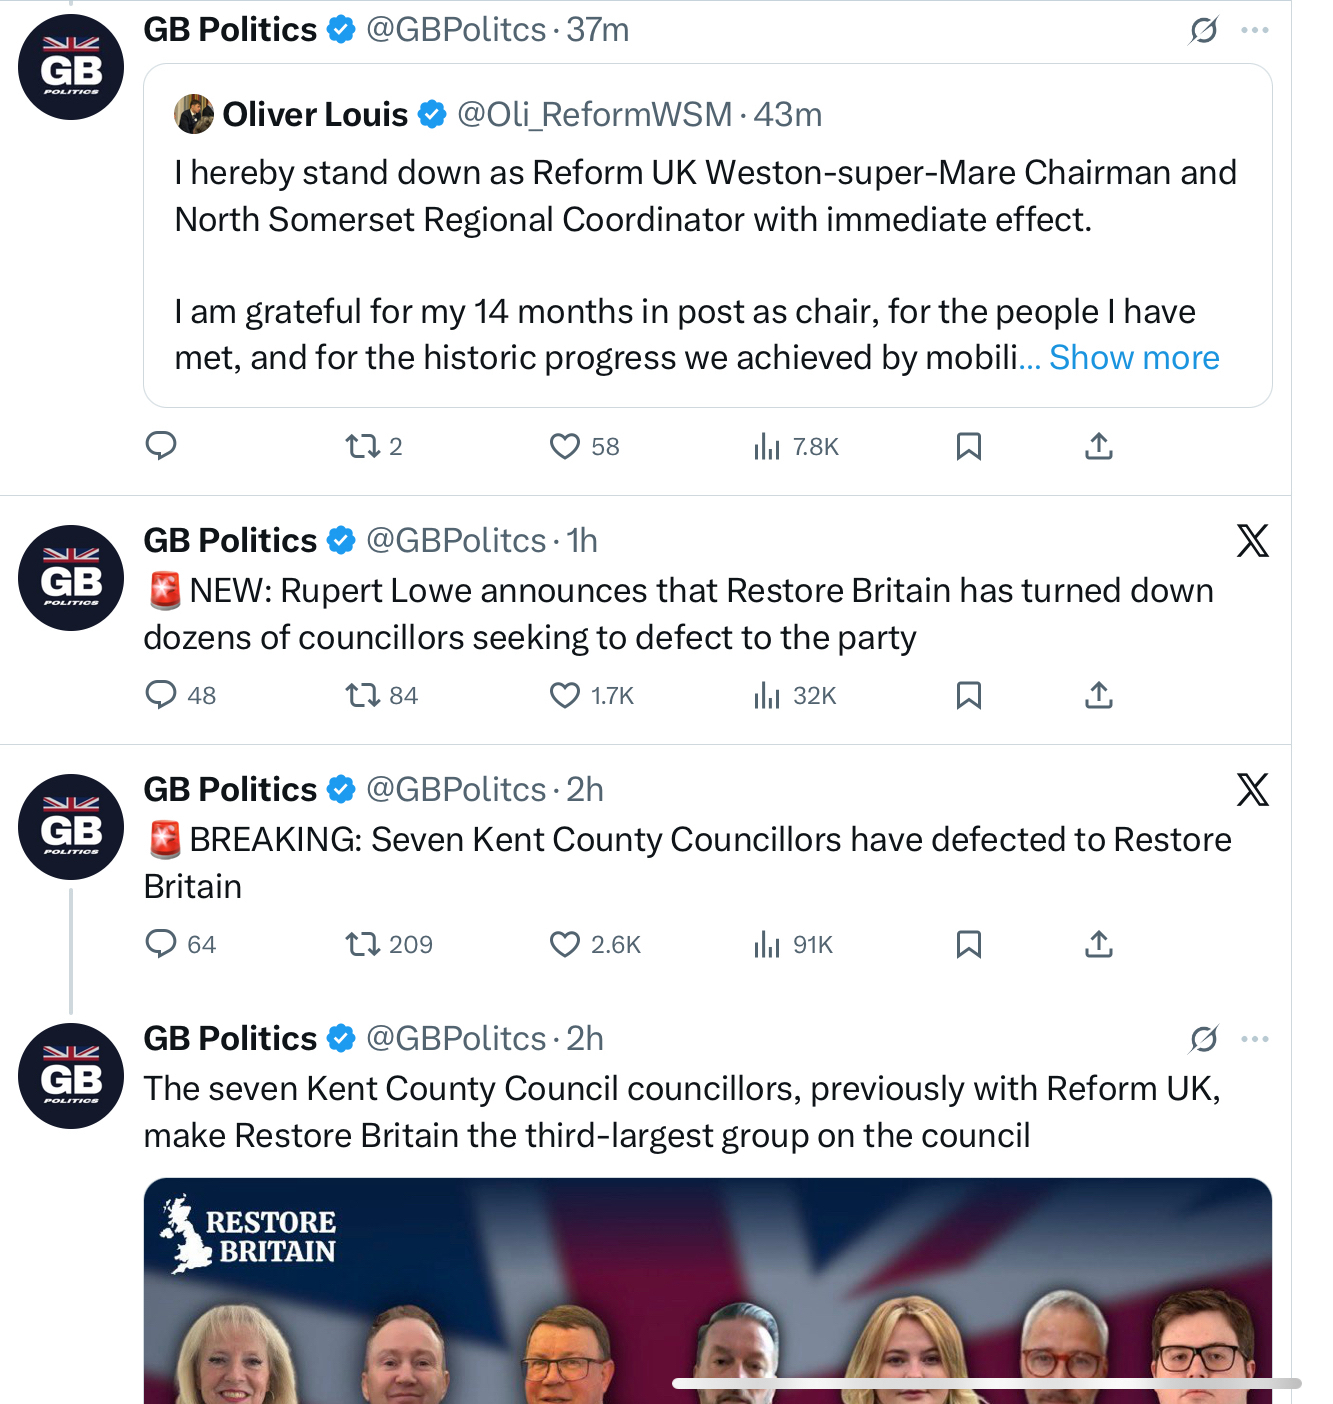Click X icon on Rupert Lowe tweet
Viewport: 1333px width, 1404px height.
[1252, 541]
